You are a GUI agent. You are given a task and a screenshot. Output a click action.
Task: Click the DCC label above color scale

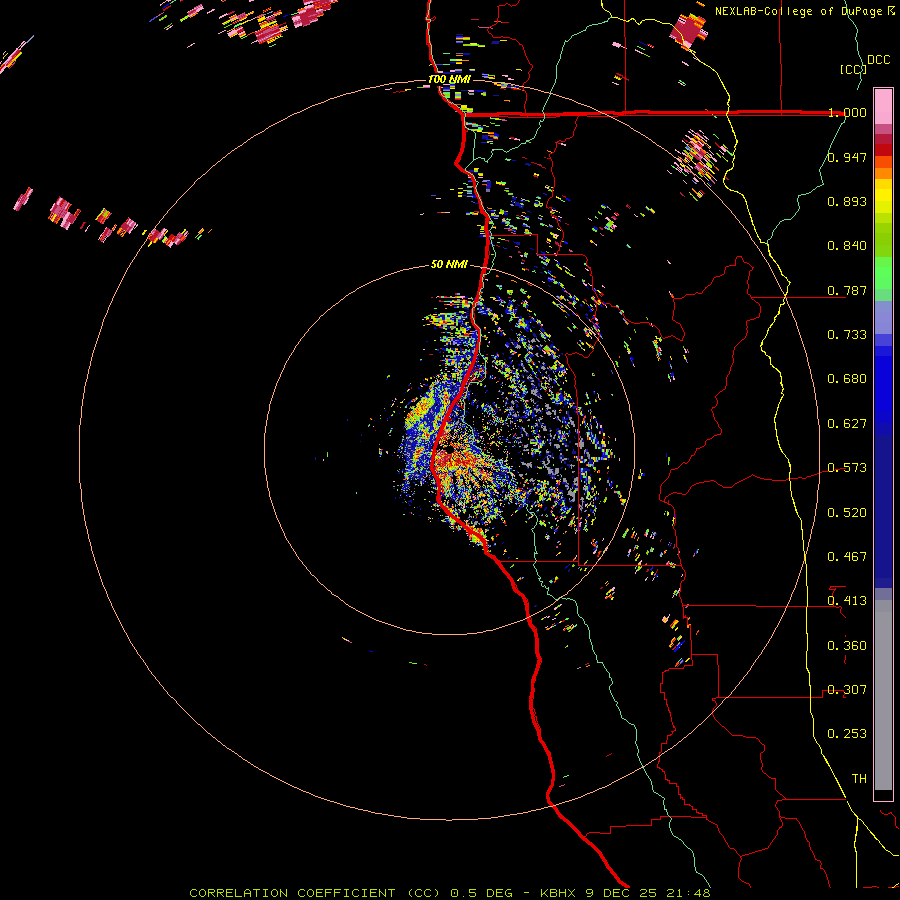coord(879,60)
